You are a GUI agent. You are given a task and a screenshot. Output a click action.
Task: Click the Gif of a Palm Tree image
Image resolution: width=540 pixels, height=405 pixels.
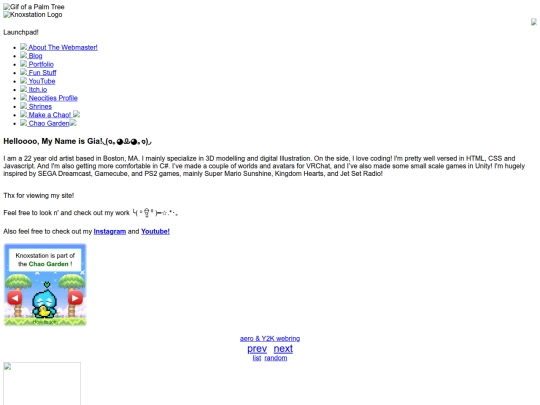coord(34,7)
